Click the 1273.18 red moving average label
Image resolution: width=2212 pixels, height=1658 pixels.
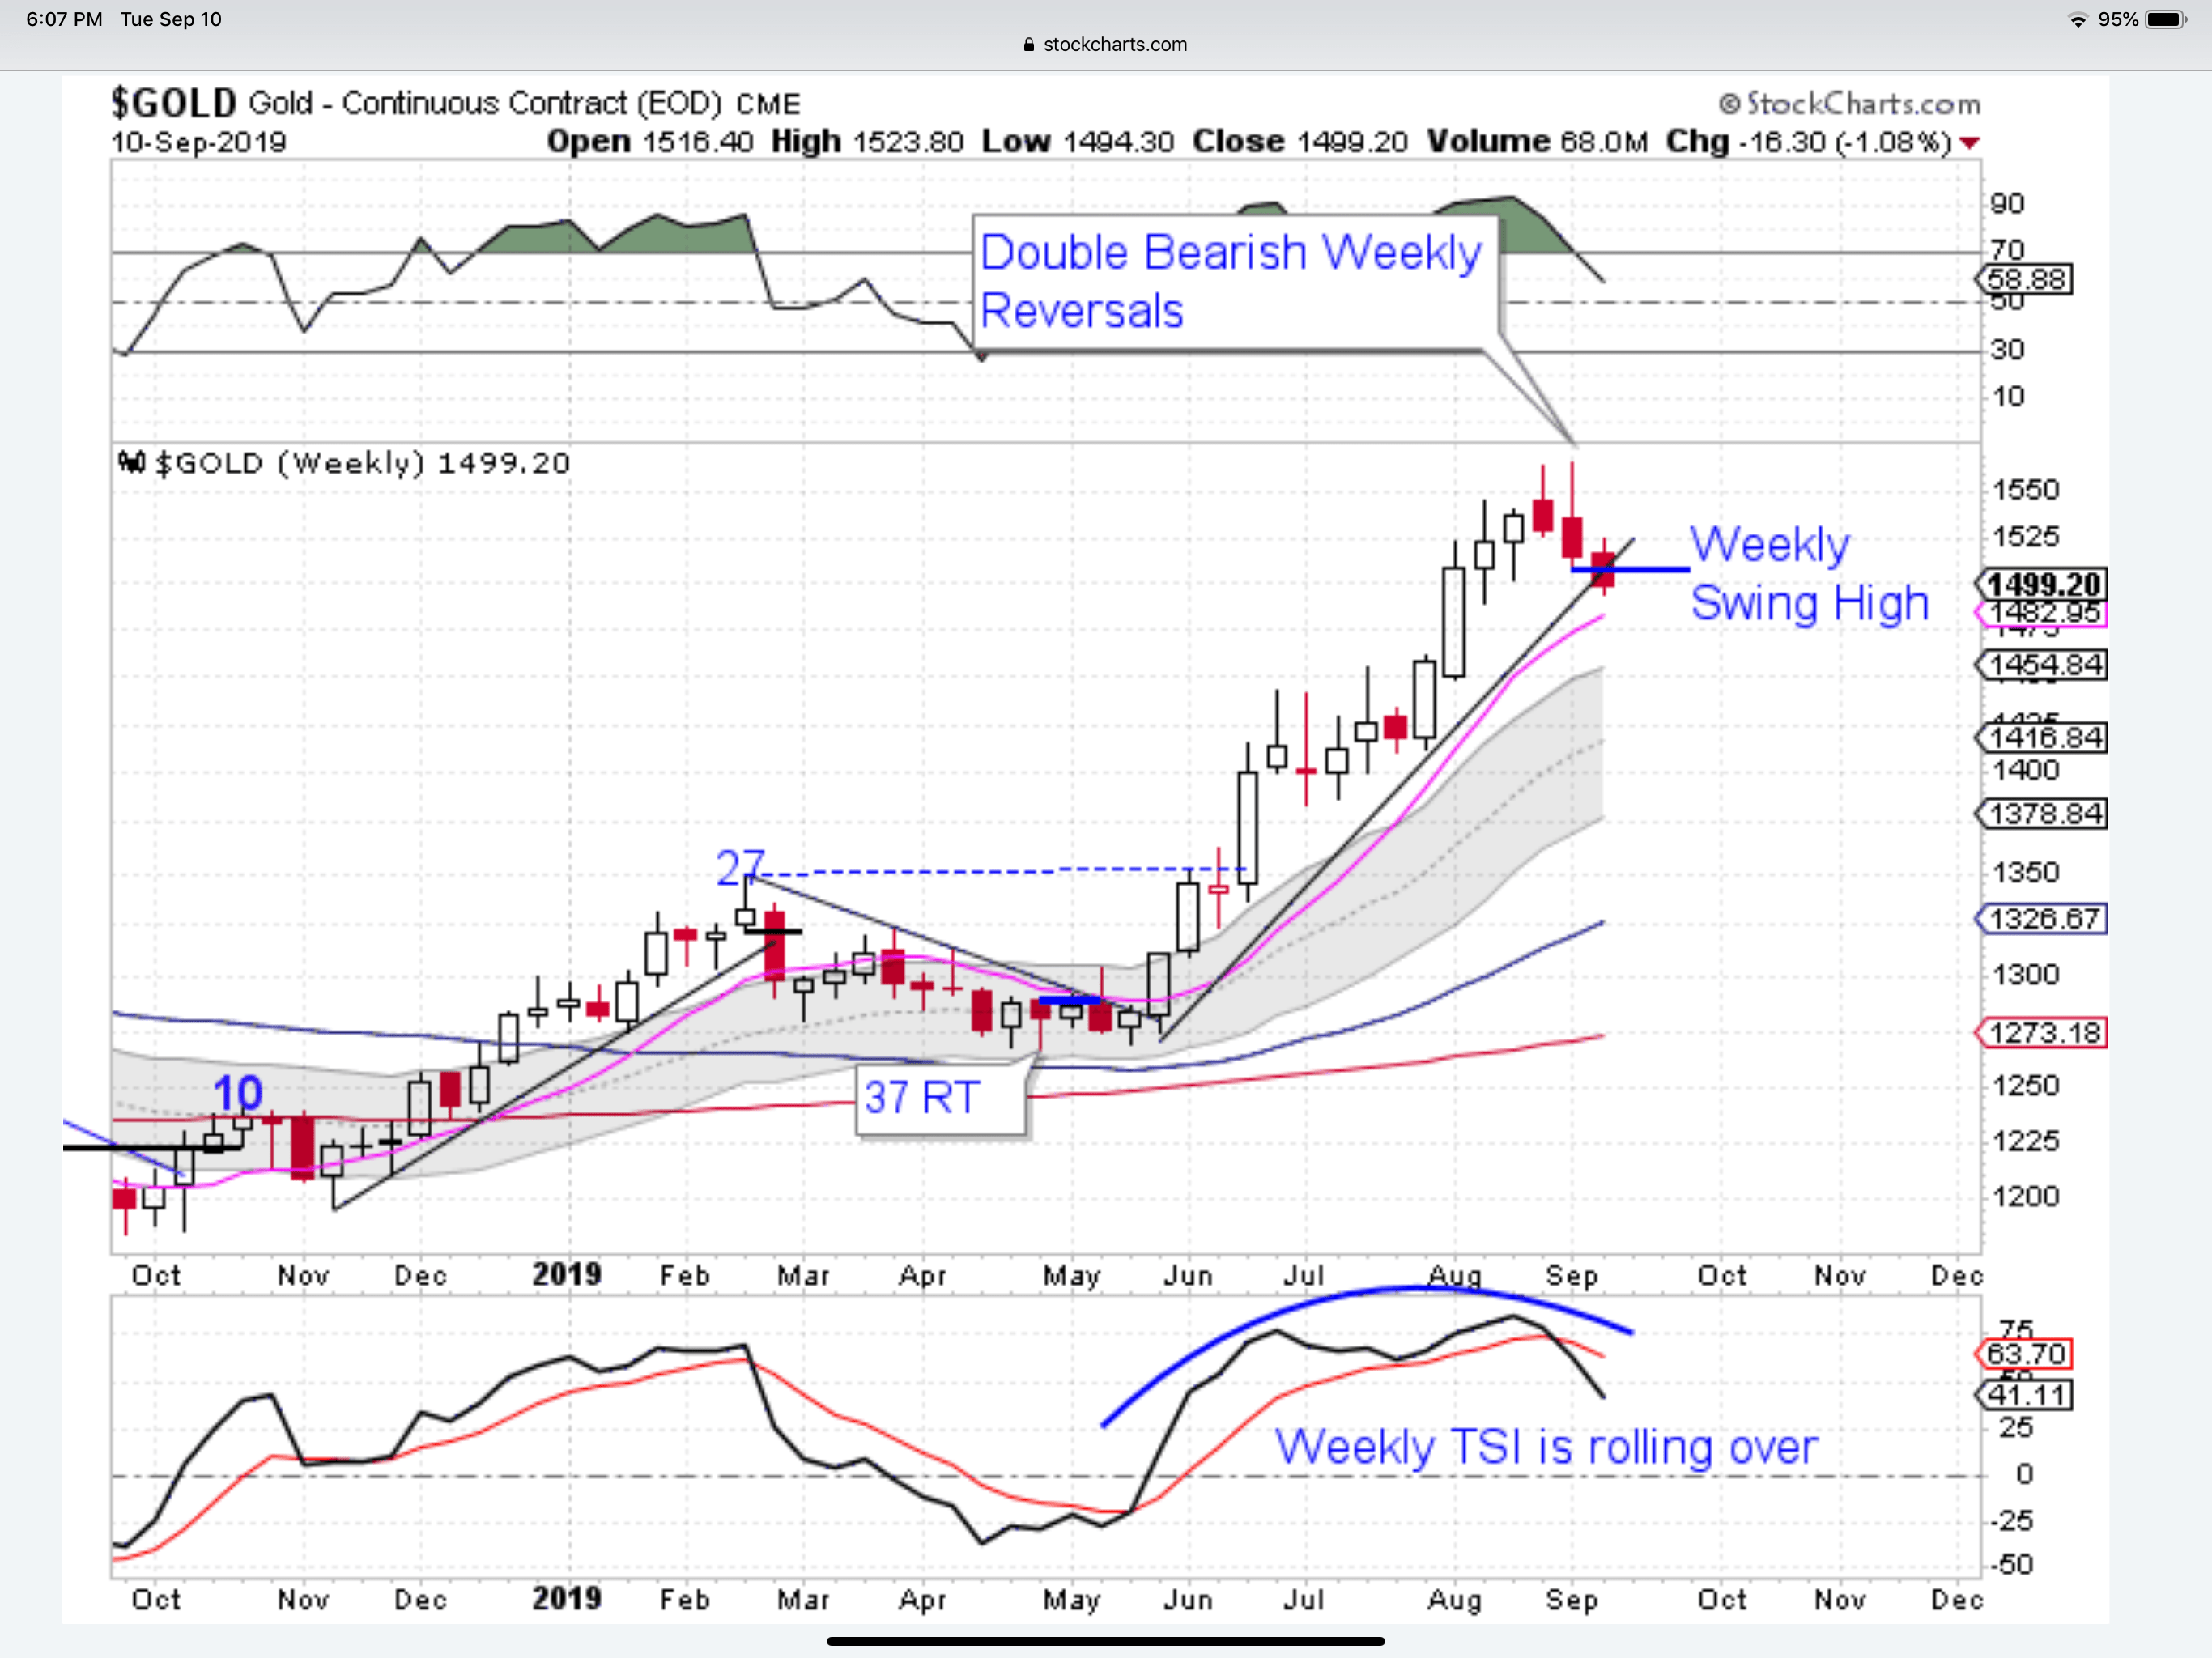click(x=2044, y=1032)
